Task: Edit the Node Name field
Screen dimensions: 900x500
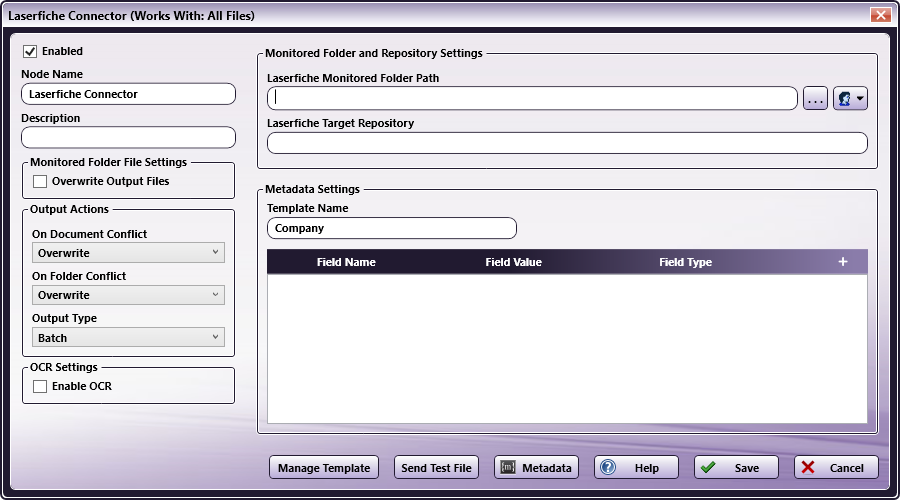Action: 129,94
